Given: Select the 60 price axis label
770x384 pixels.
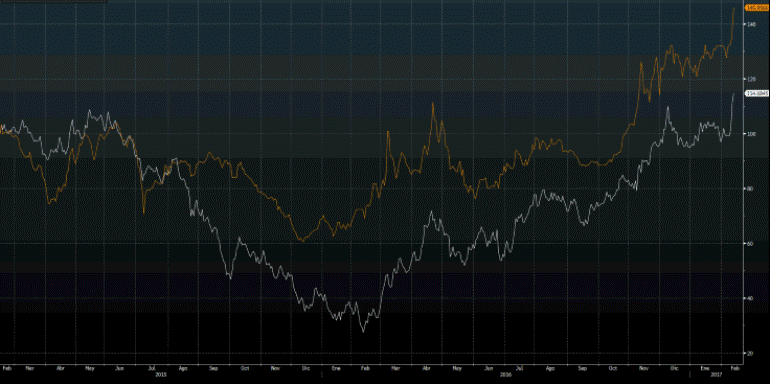Looking at the screenshot, I should pyautogui.click(x=749, y=243).
